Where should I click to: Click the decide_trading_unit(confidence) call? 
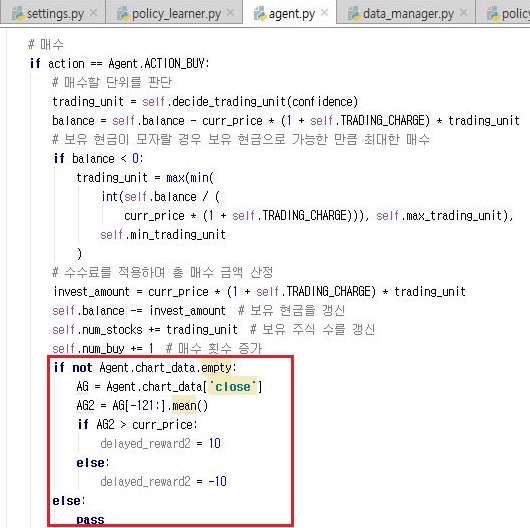point(265,101)
